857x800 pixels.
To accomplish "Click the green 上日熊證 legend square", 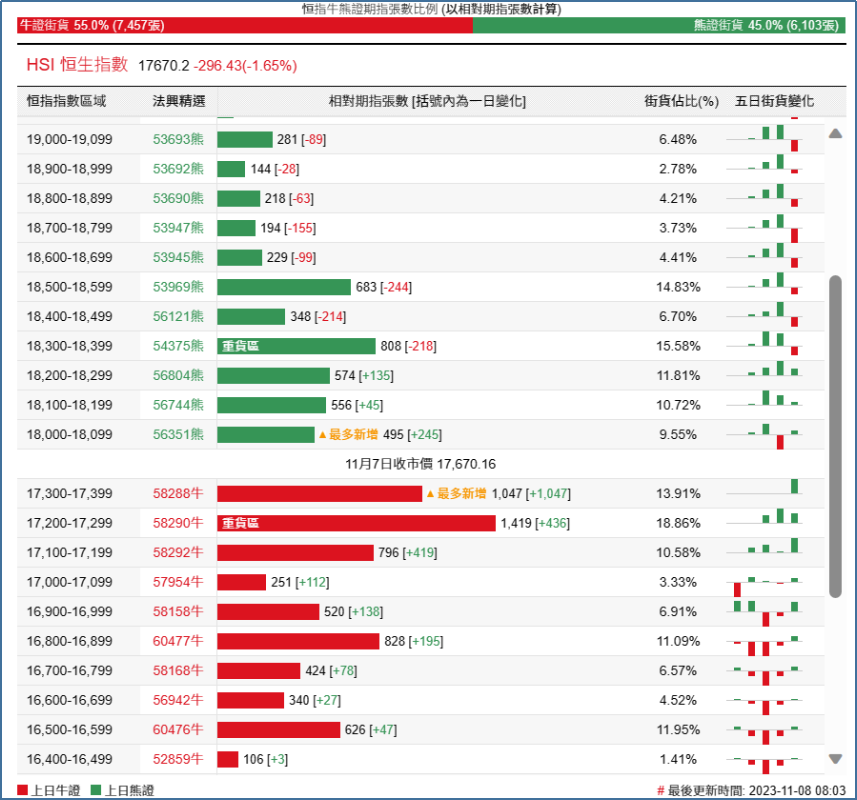I will click(96, 790).
